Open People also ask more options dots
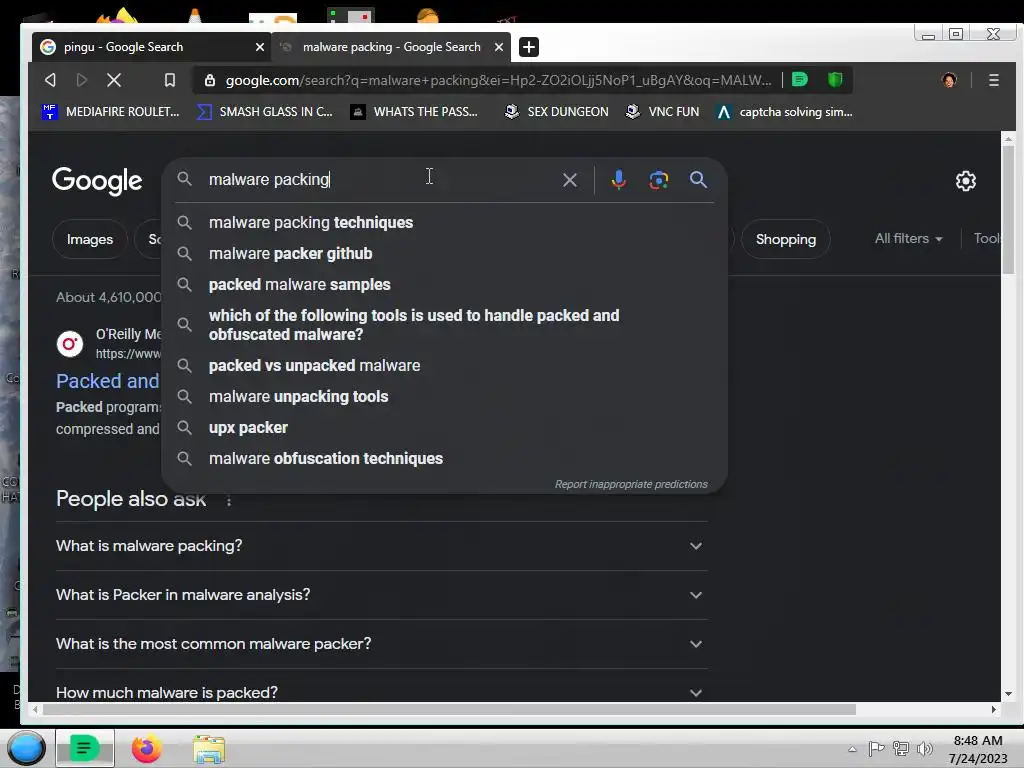Viewport: 1024px width, 768px height. click(x=229, y=500)
